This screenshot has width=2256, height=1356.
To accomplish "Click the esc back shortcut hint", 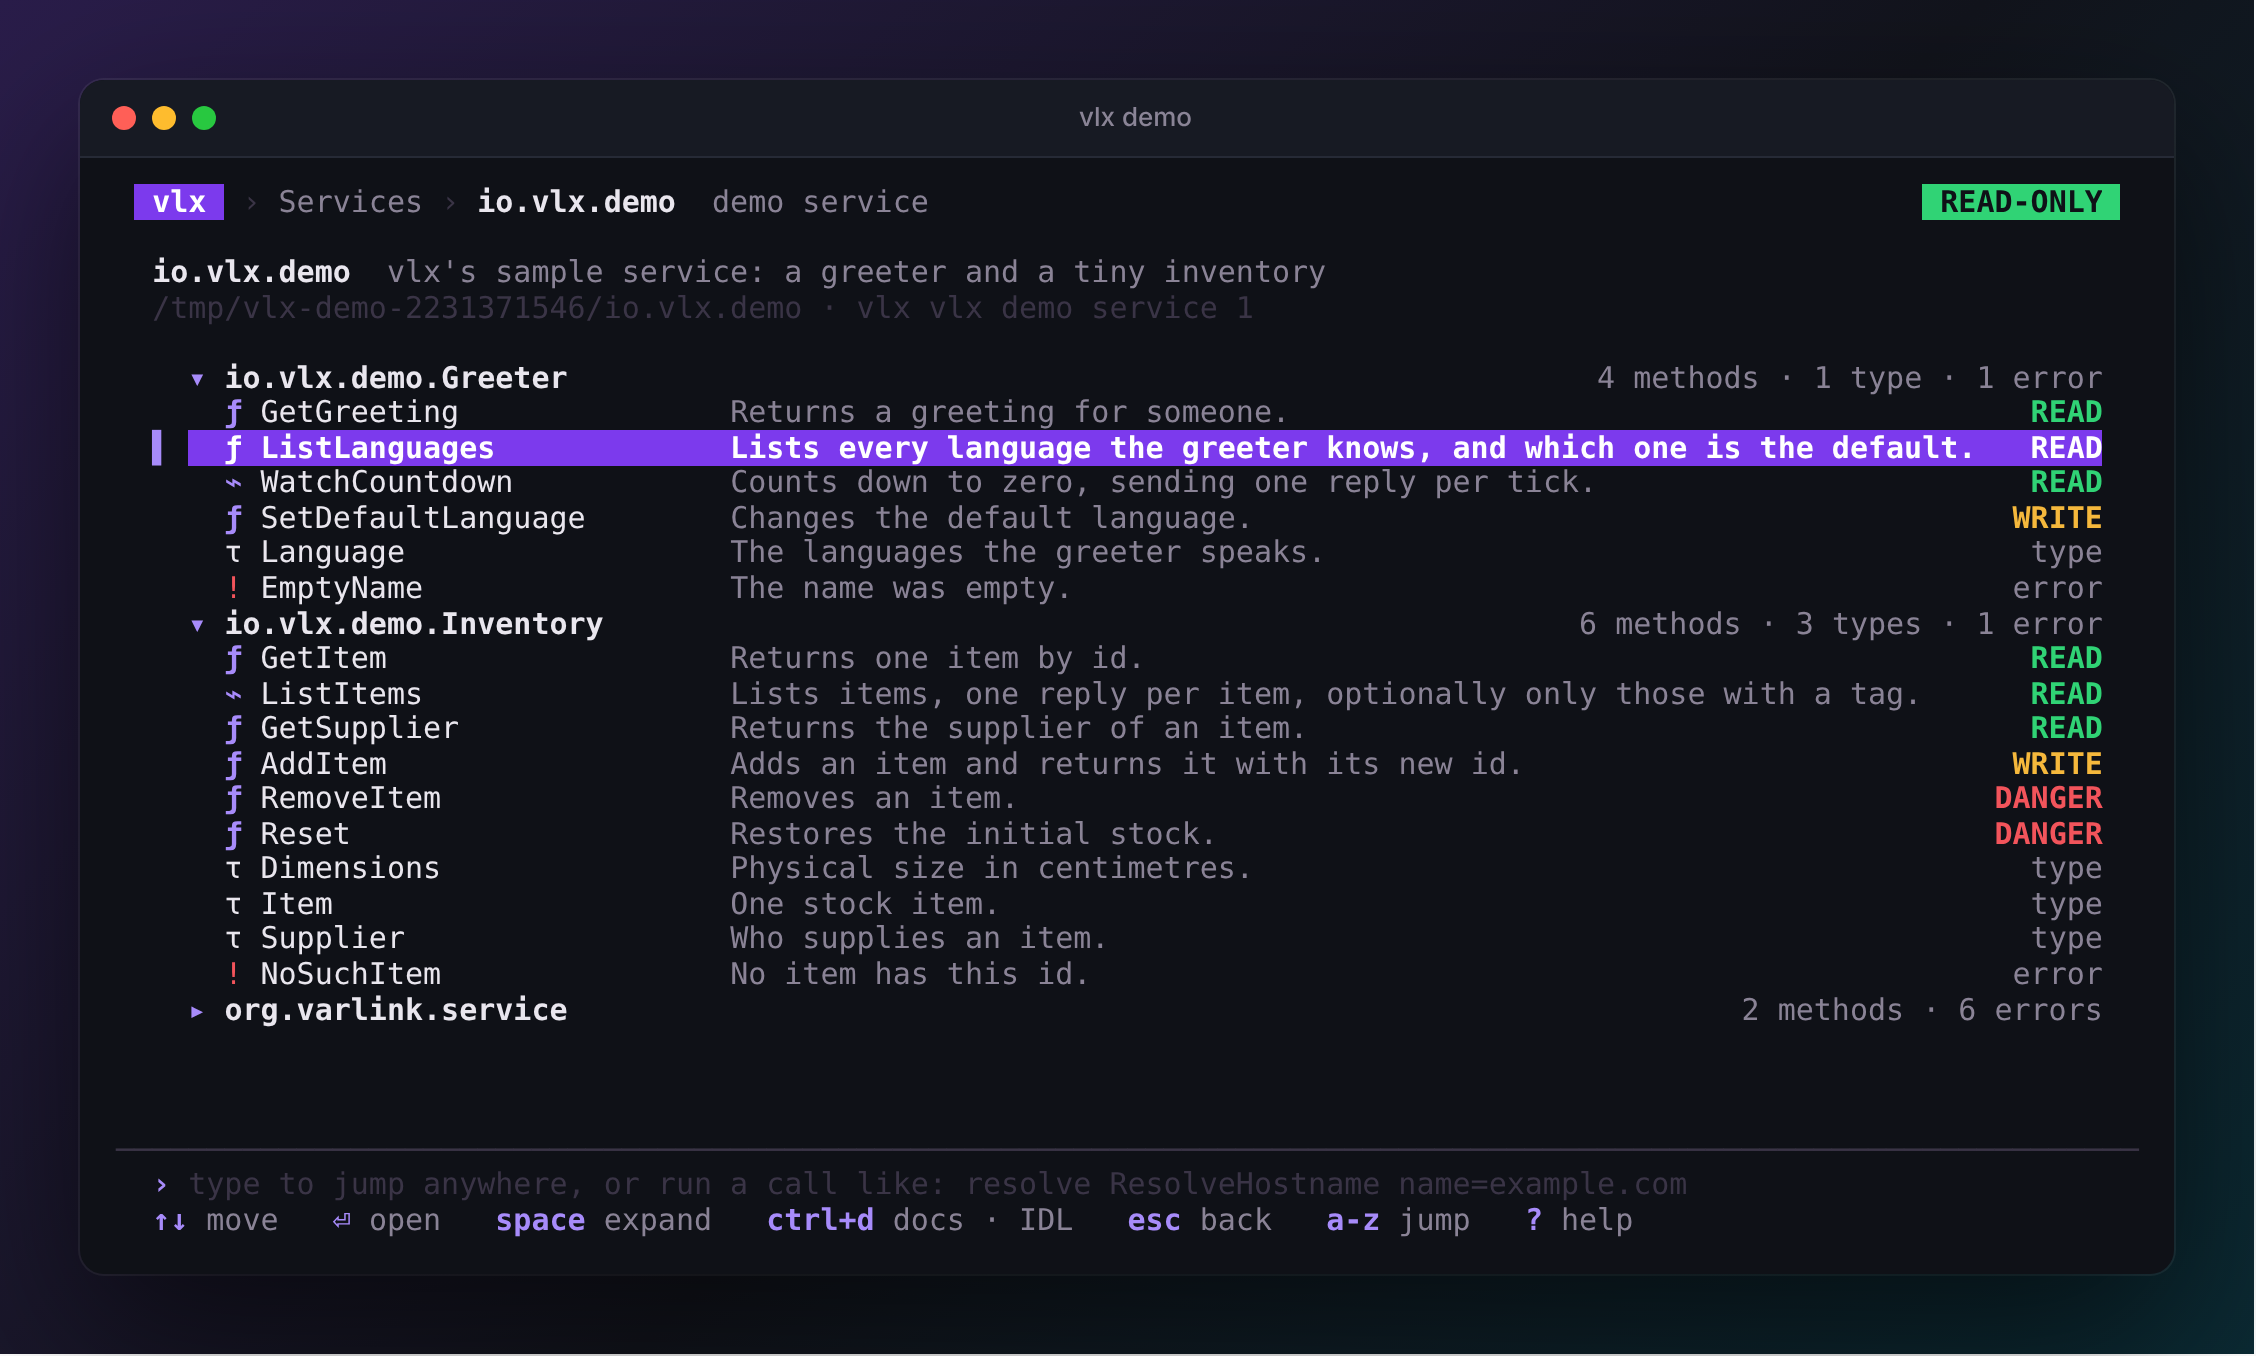I will click(x=1199, y=1220).
